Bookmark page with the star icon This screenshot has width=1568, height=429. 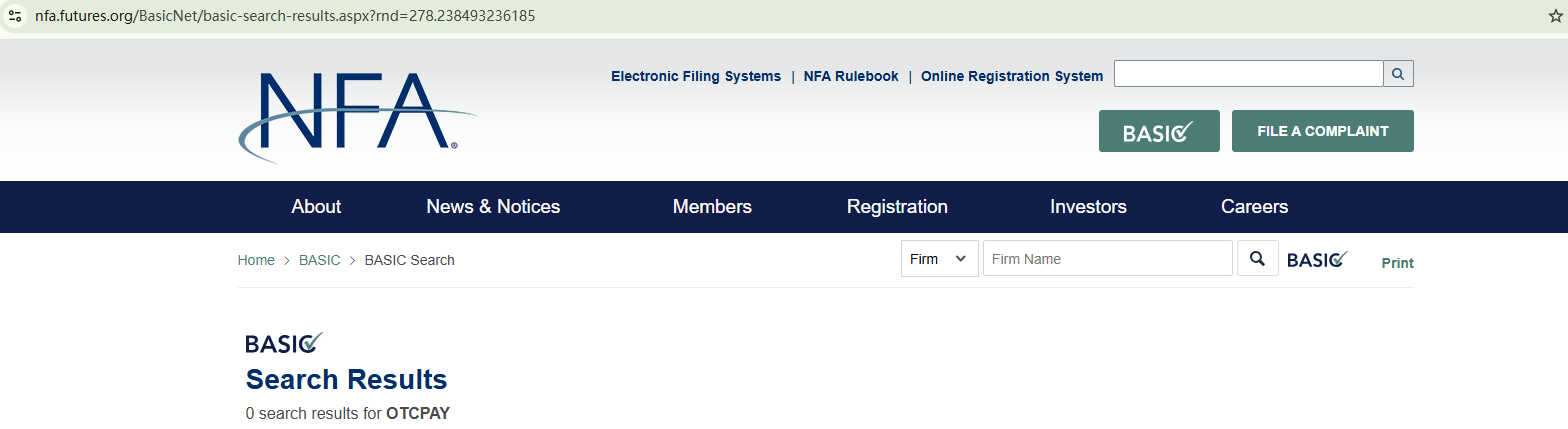click(1555, 17)
